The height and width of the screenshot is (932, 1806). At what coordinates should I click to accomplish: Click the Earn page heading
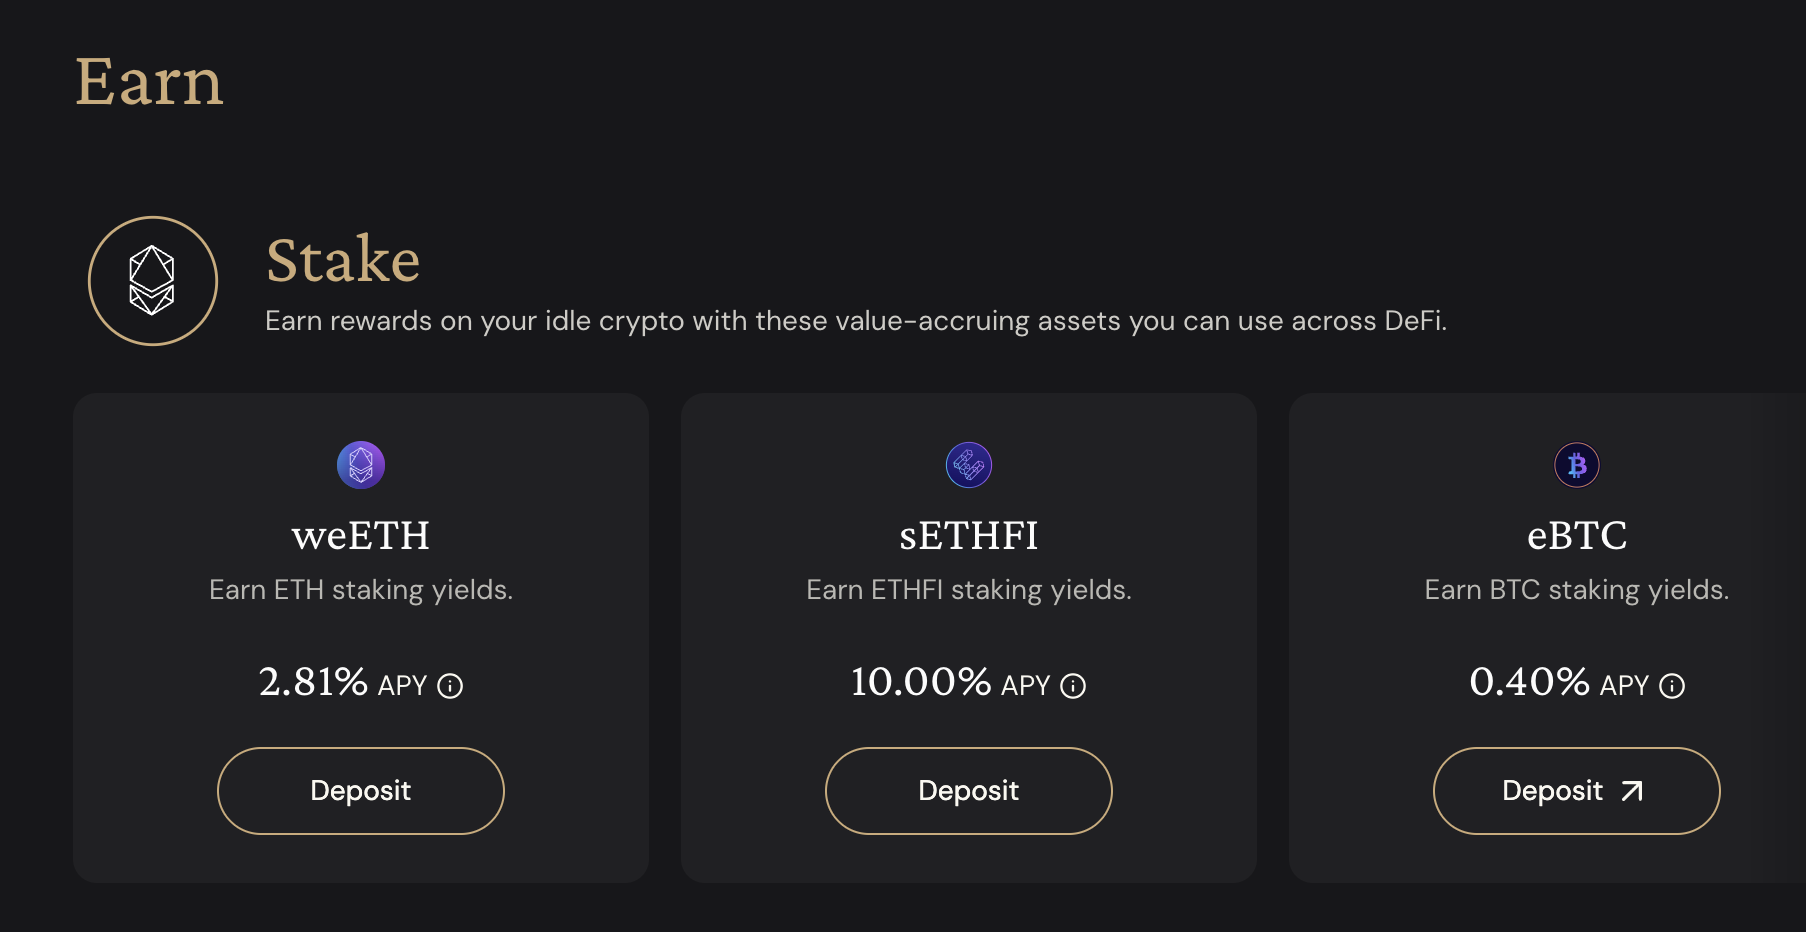click(x=149, y=82)
